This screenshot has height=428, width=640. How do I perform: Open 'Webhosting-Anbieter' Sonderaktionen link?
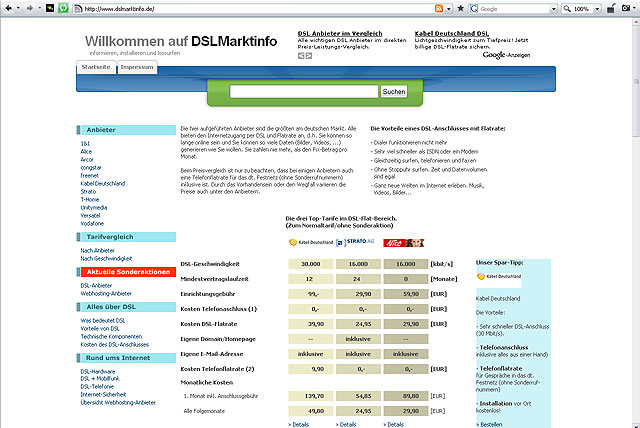pos(106,293)
